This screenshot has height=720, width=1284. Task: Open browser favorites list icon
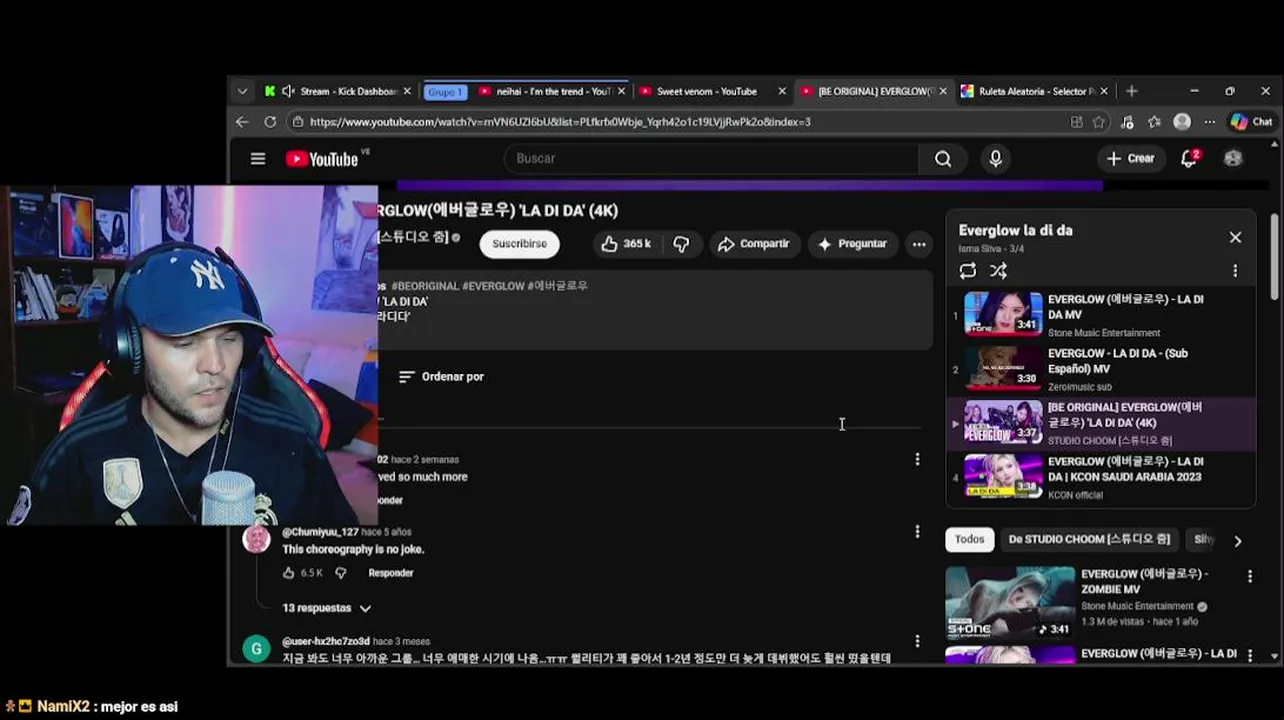click(x=1154, y=122)
